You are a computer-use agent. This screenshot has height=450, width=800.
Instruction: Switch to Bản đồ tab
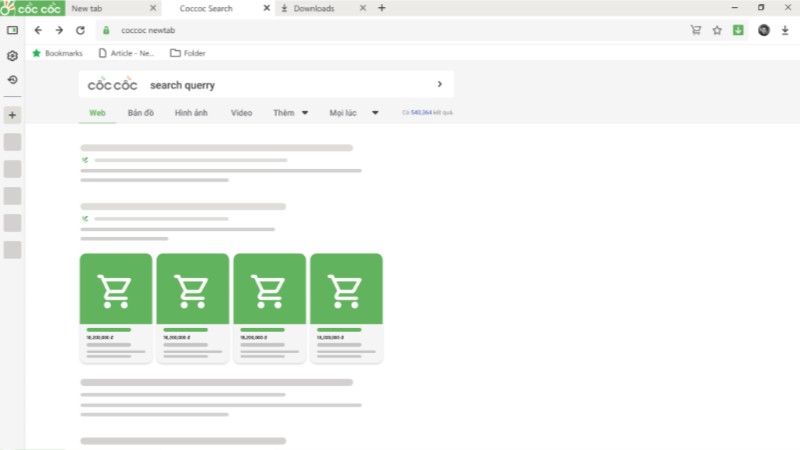click(x=141, y=113)
